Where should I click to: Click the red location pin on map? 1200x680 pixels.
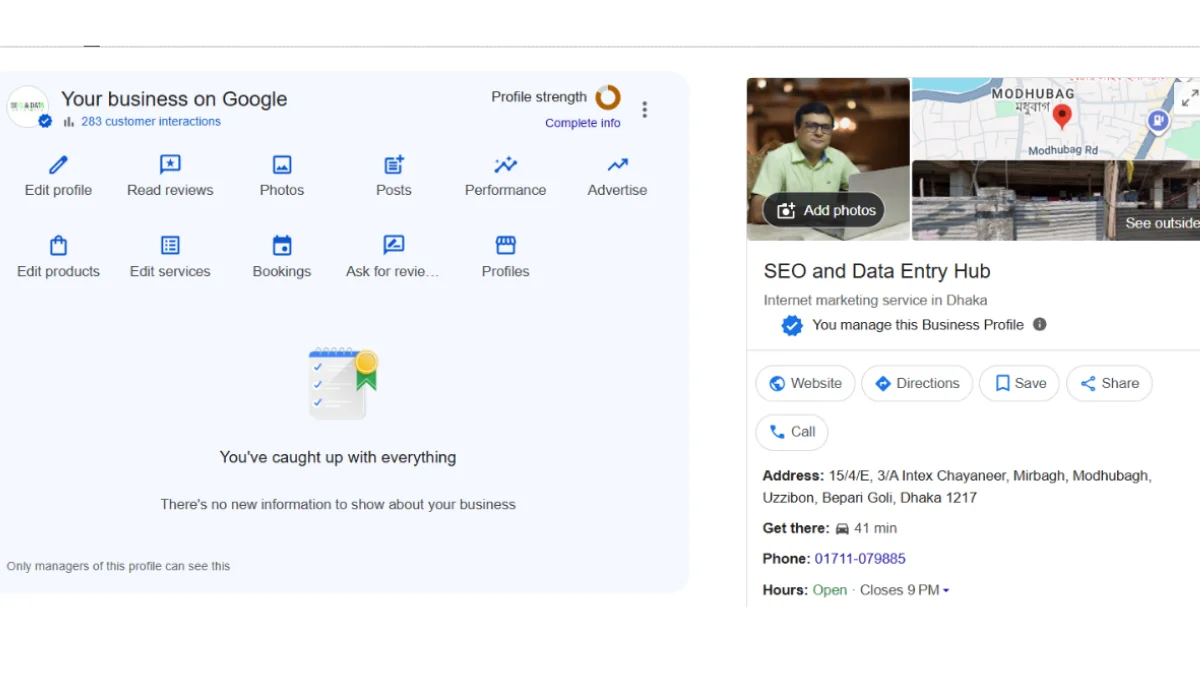1063,116
